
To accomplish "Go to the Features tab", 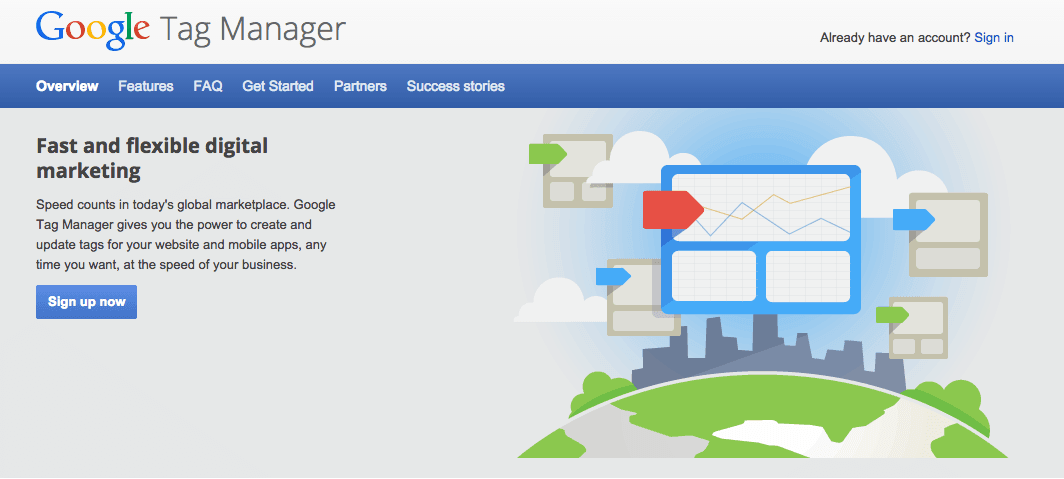I will [146, 86].
